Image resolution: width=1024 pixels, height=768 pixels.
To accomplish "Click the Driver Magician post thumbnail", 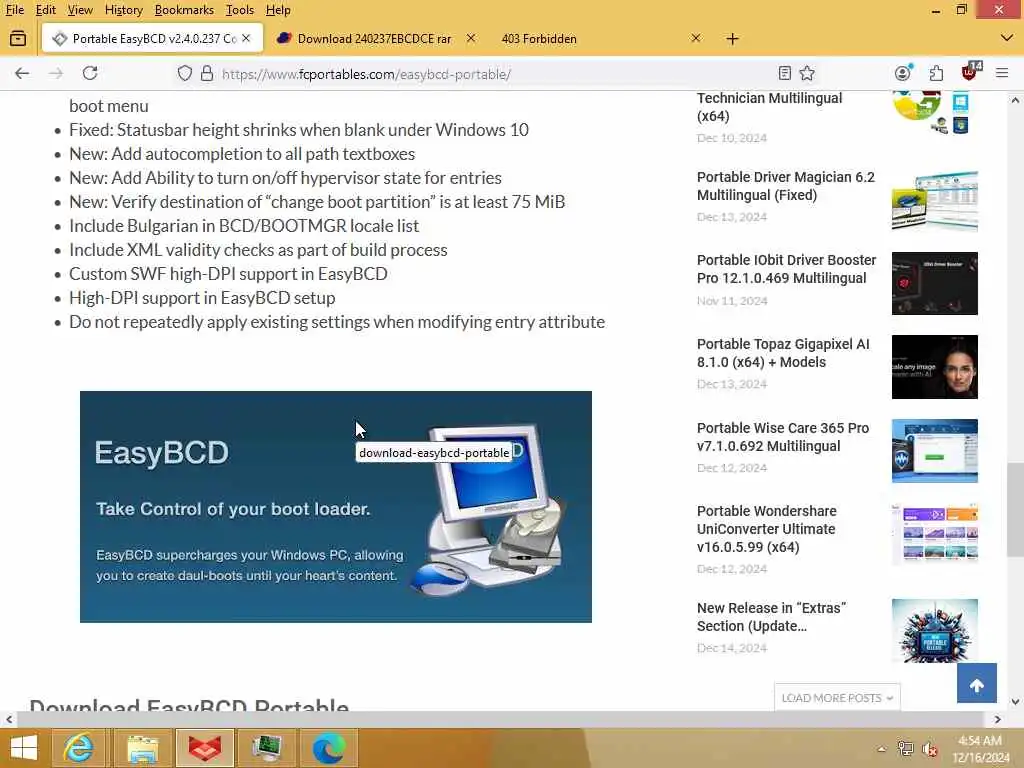I will click(x=935, y=201).
